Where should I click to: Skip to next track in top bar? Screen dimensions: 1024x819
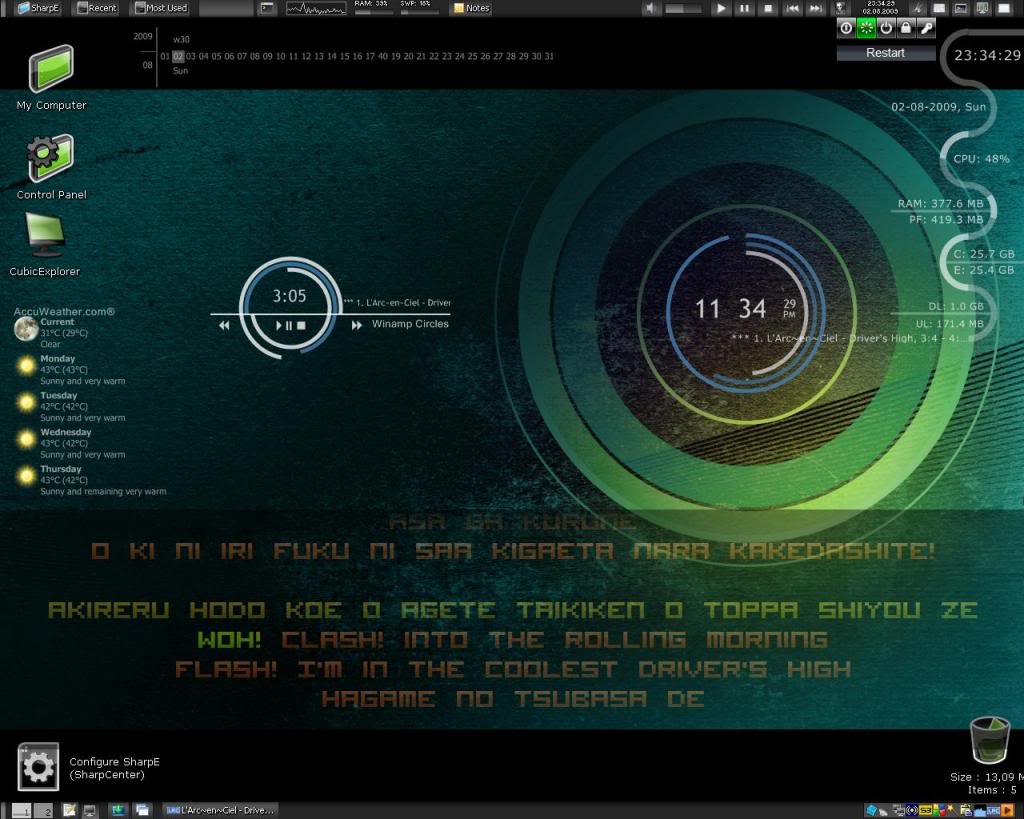(816, 8)
